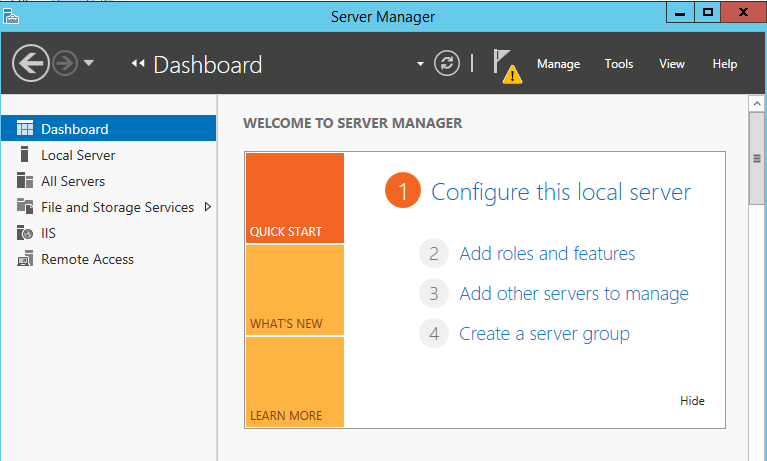Click the step 3 number circle
Screen dimensions: 767x461
click(x=434, y=293)
